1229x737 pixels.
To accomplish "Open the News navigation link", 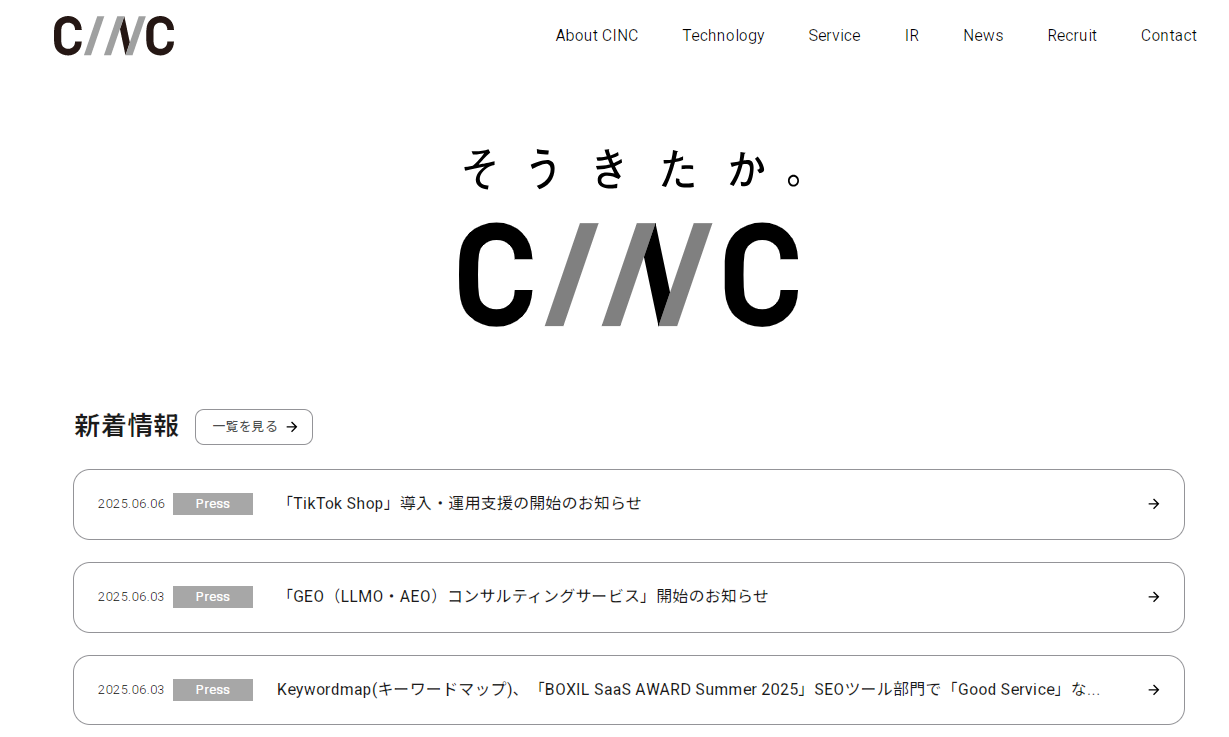I will (x=983, y=36).
